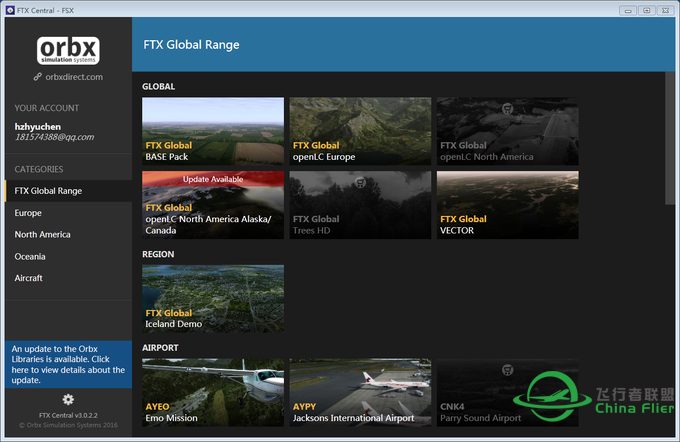680x442 pixels.
Task: Open the orbxdirect.com link
Action: [74, 77]
